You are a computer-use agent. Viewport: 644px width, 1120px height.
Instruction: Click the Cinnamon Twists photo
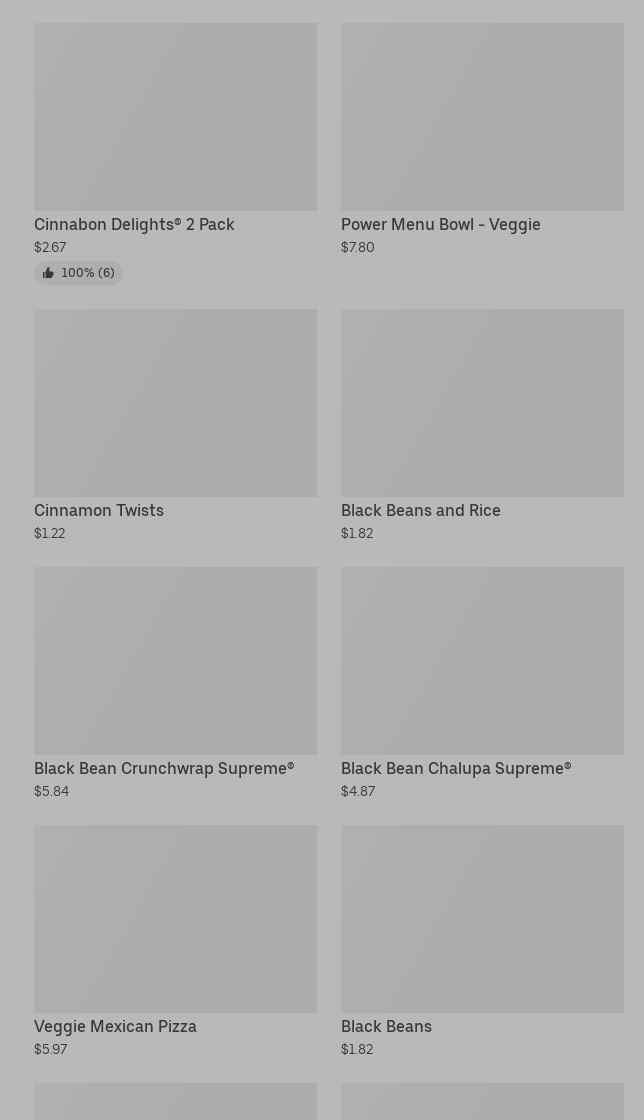click(175, 402)
